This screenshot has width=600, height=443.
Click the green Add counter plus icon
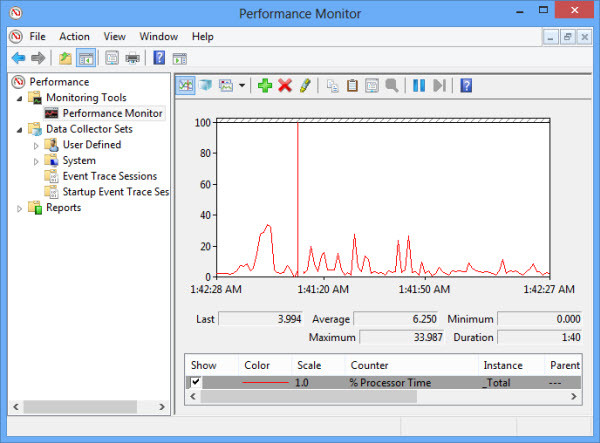(265, 85)
